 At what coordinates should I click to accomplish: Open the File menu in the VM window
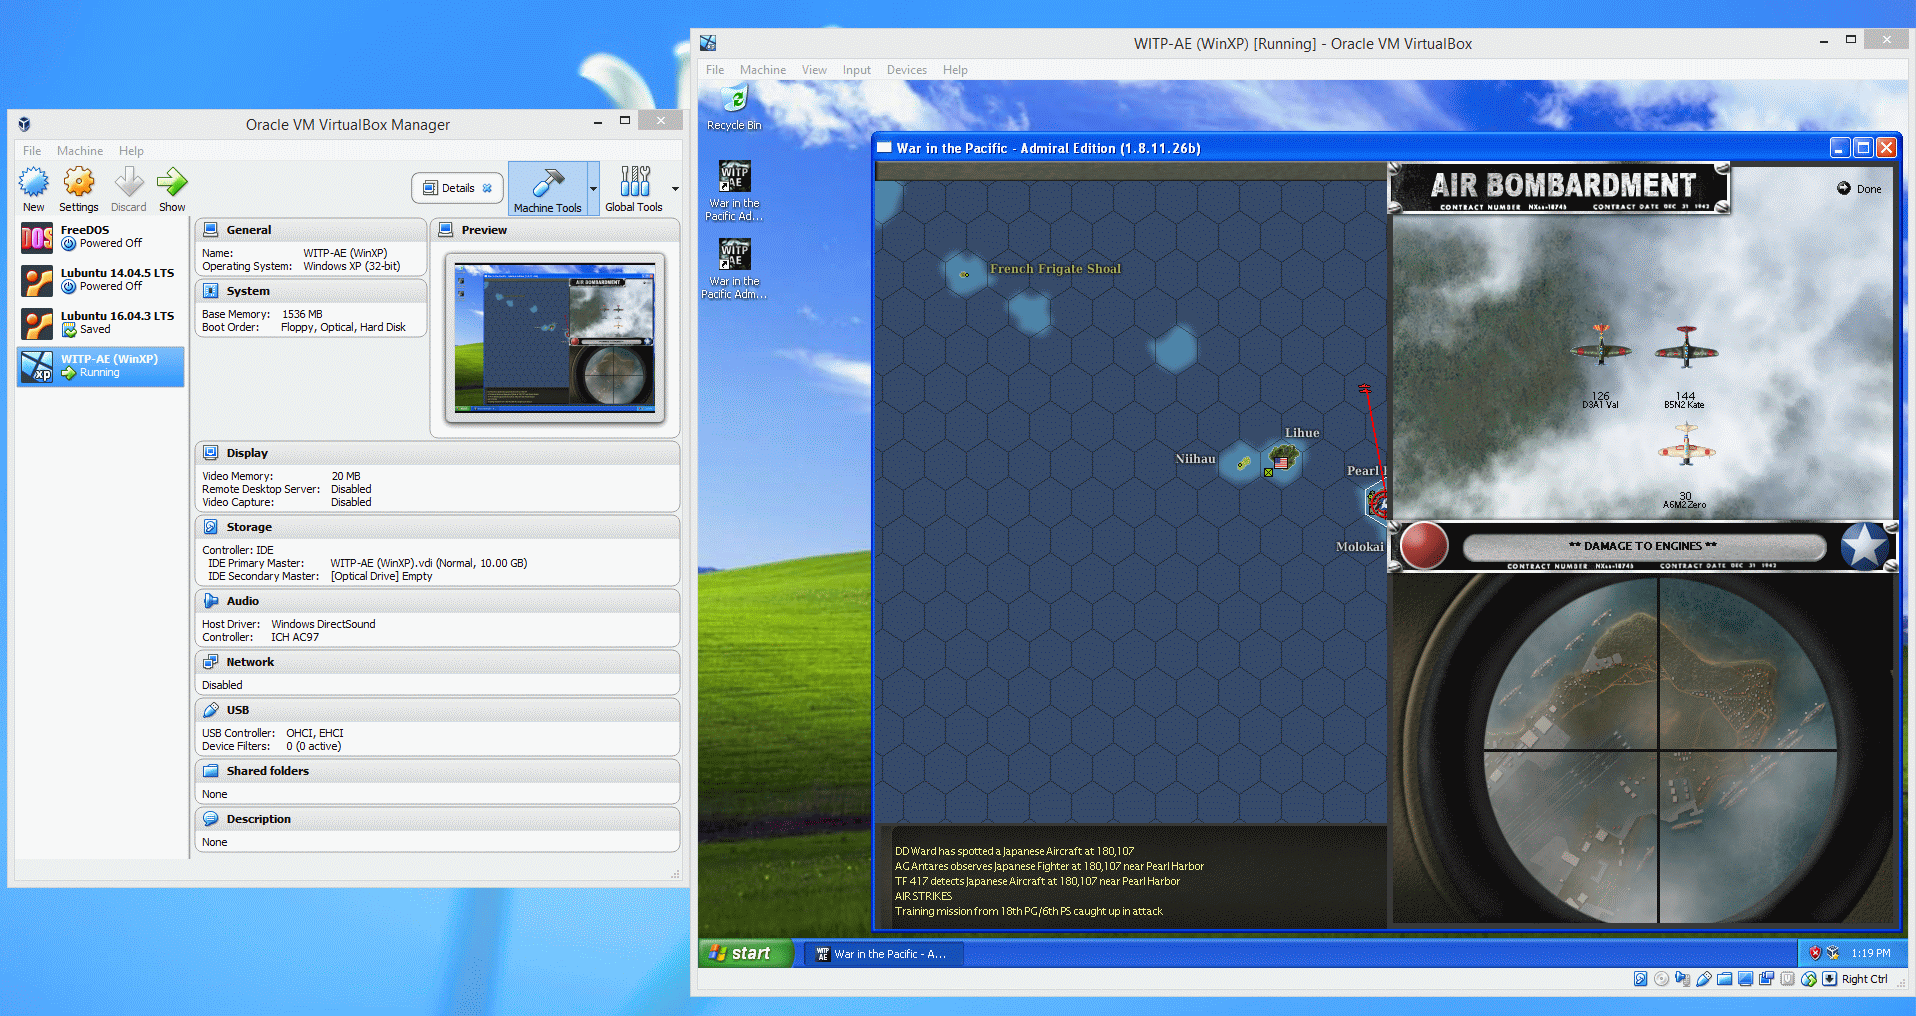point(715,70)
